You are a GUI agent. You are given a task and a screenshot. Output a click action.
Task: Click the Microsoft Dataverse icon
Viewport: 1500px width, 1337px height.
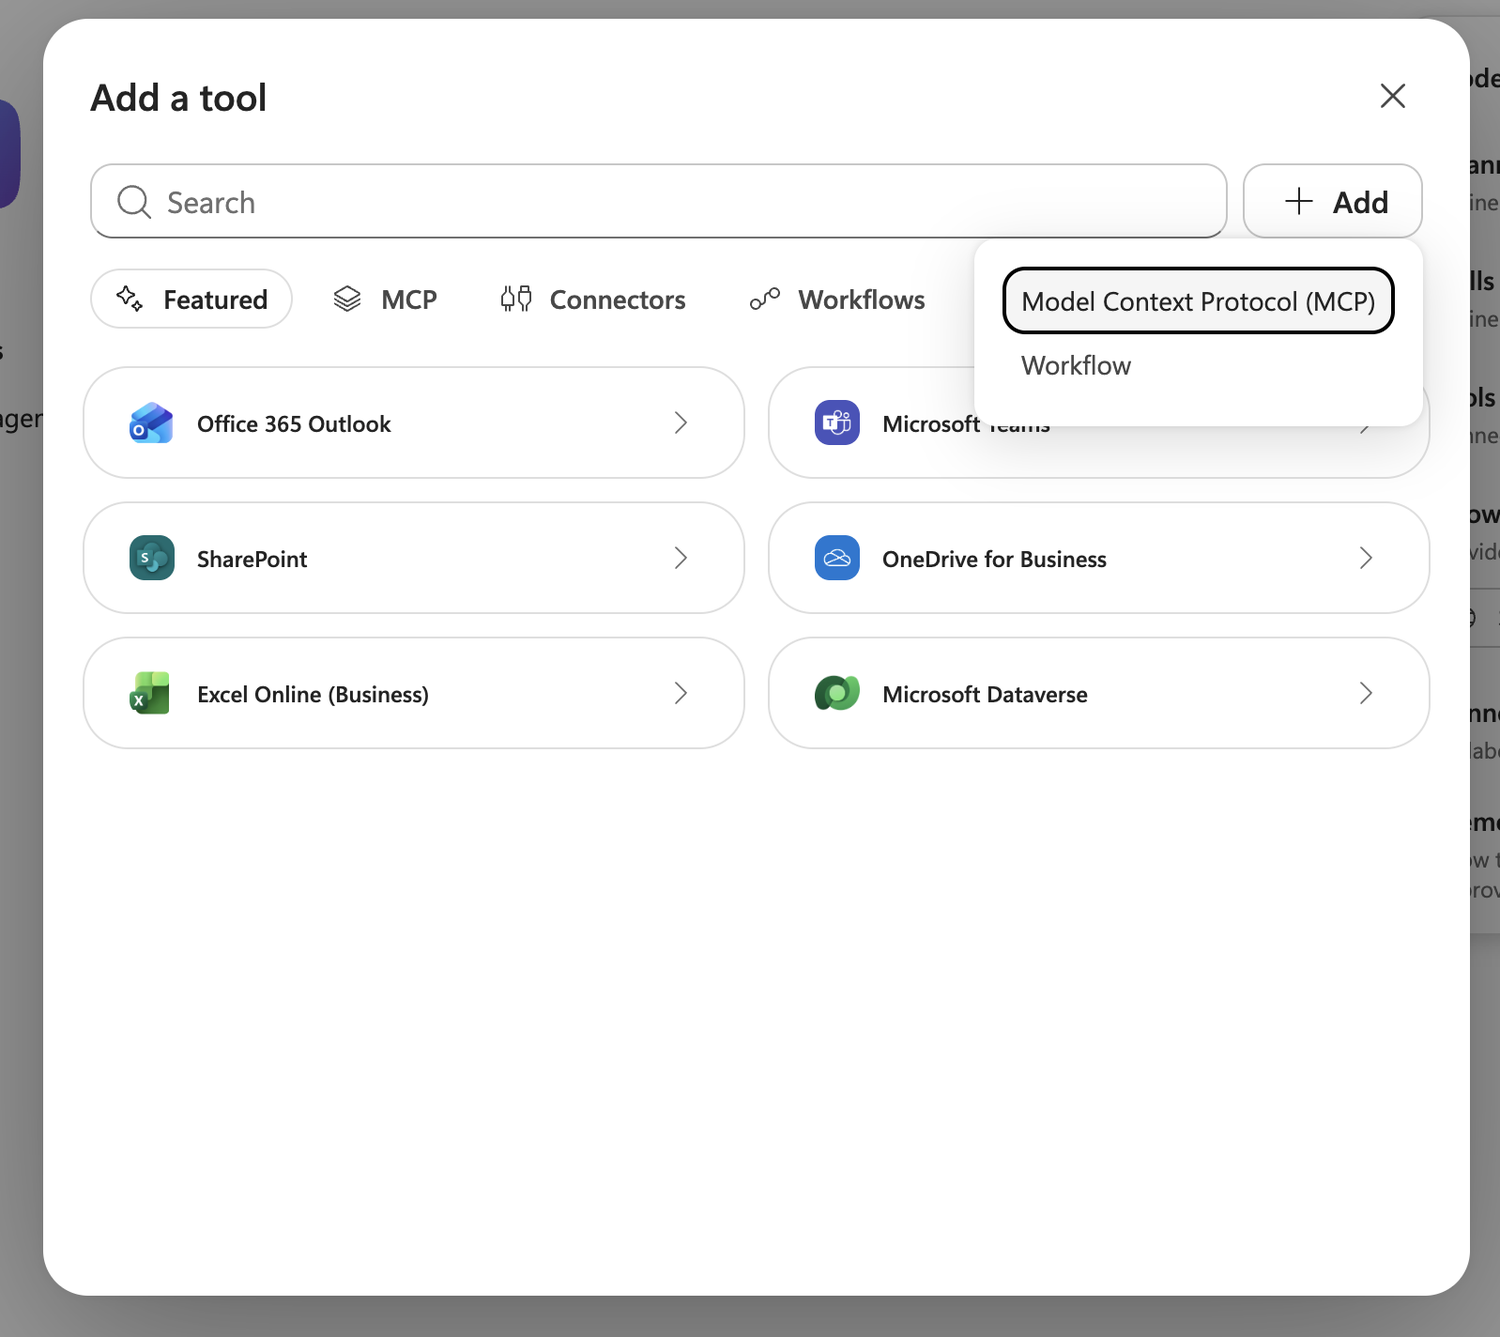click(x=837, y=693)
